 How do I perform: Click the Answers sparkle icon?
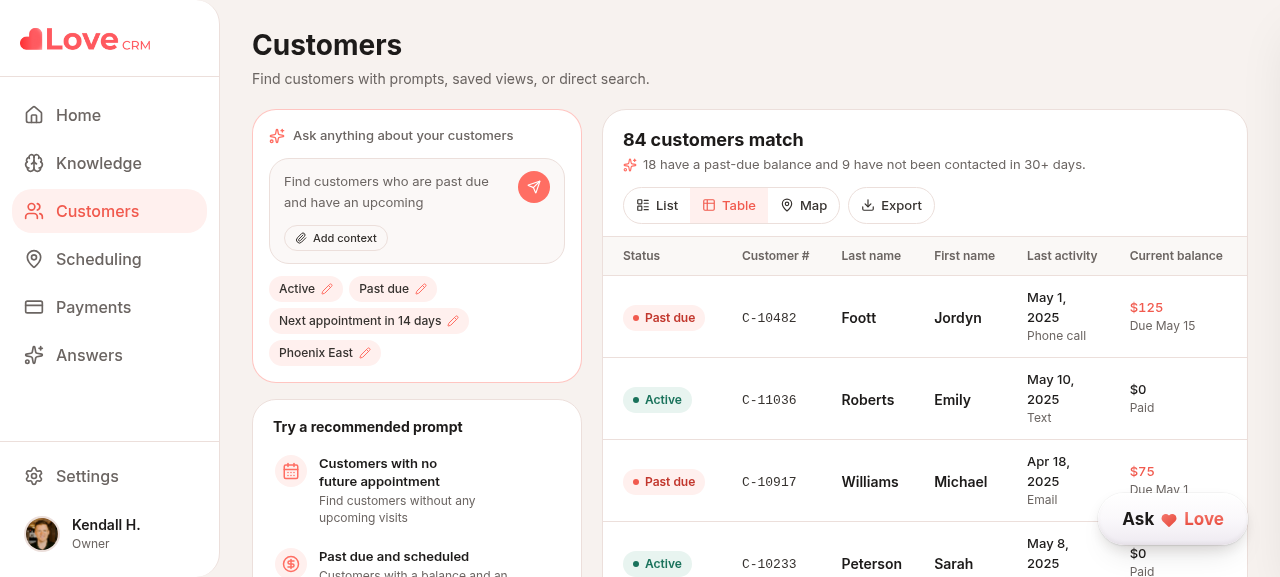(34, 355)
